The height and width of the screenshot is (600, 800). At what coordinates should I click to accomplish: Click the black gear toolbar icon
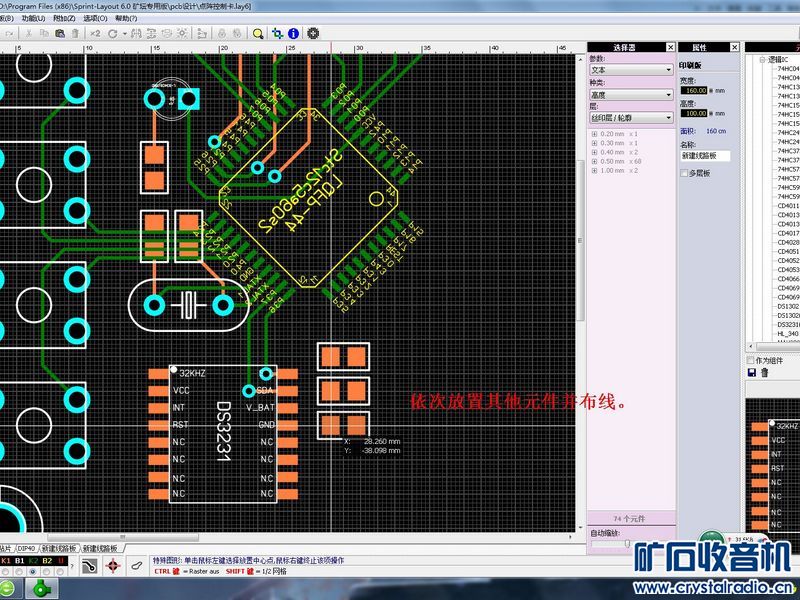(x=313, y=34)
